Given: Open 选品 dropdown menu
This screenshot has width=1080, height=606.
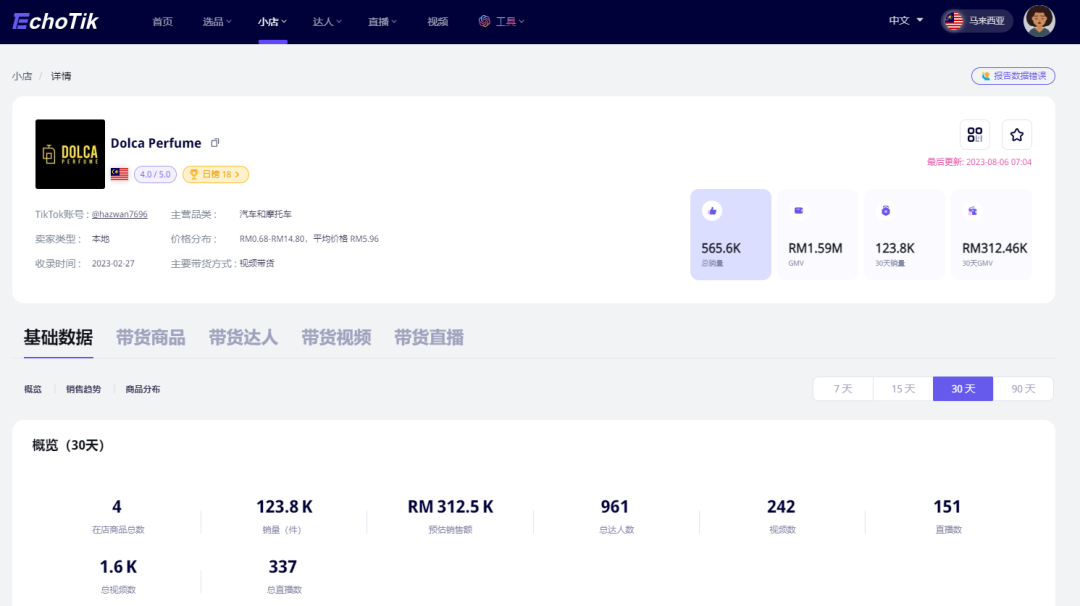Looking at the screenshot, I should (216, 21).
